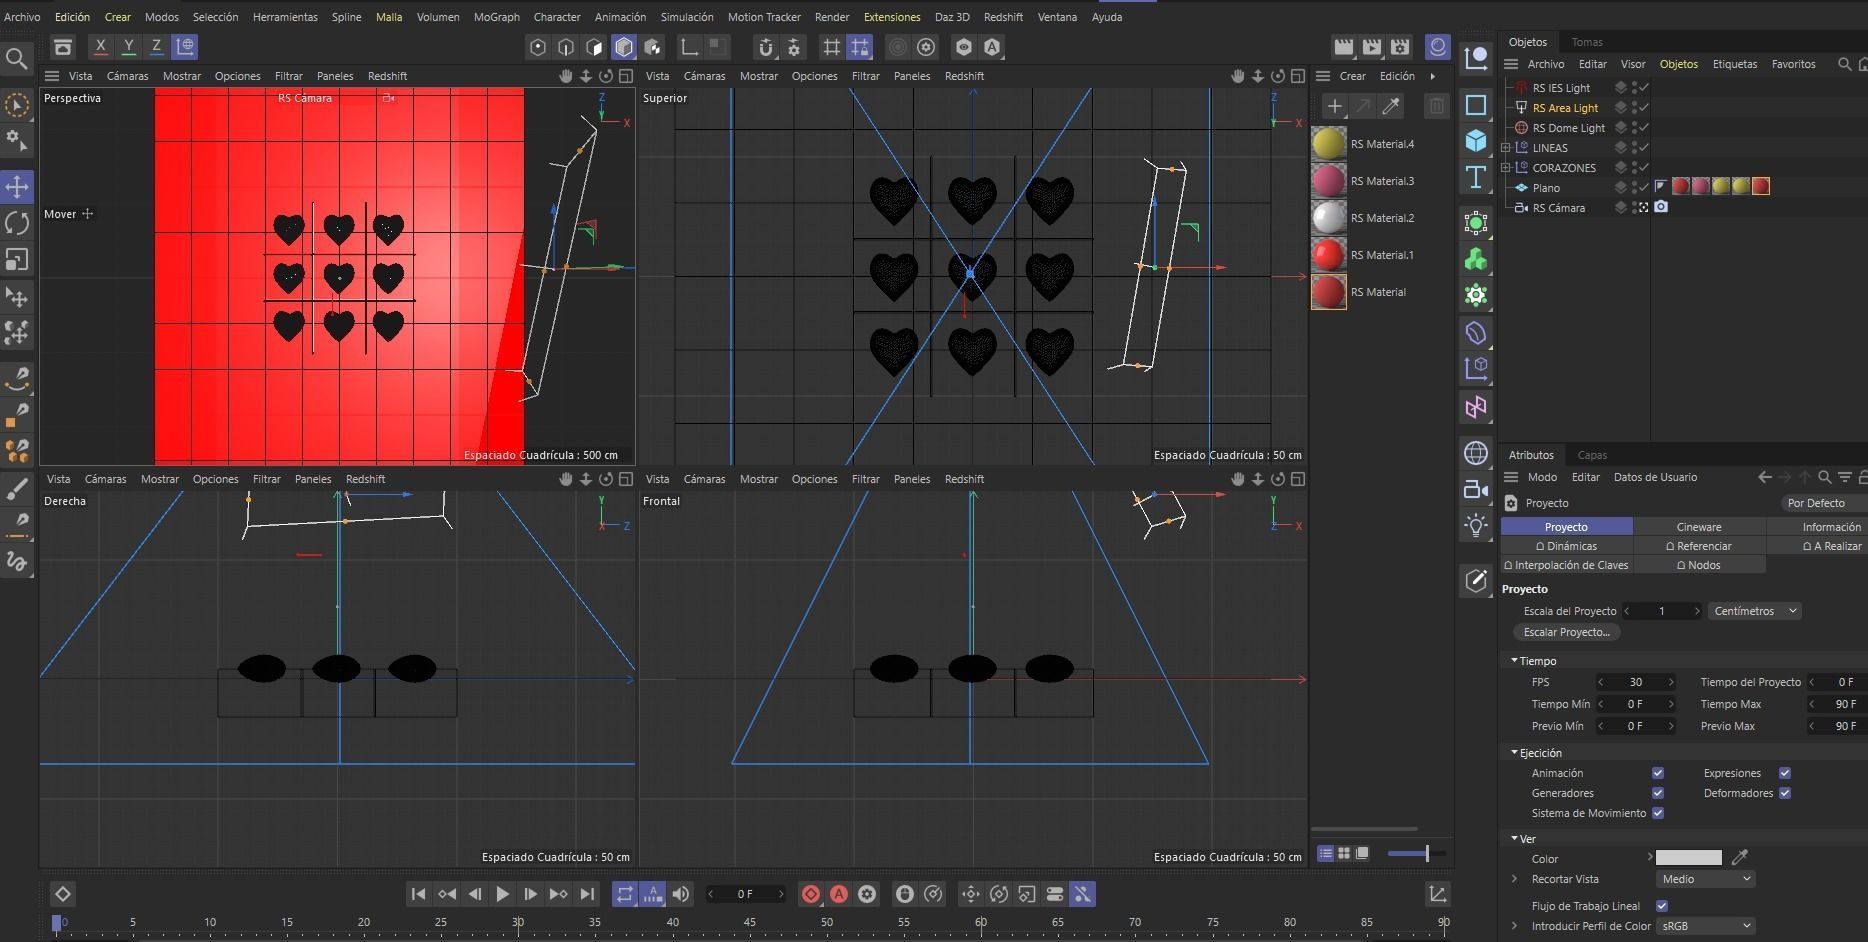The height and width of the screenshot is (942, 1868).
Task: Click the Ver Color swatch
Action: (1689, 858)
